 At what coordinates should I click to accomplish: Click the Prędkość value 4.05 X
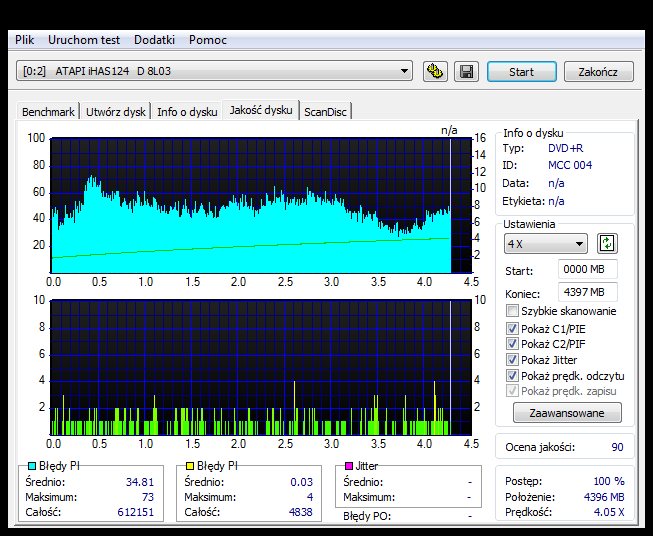coord(609,512)
